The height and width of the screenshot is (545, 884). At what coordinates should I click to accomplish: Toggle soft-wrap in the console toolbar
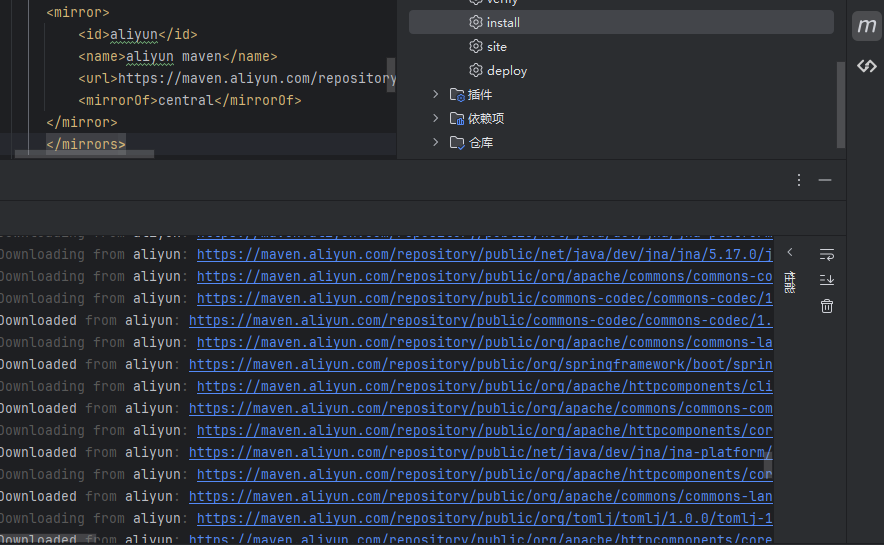tap(826, 255)
